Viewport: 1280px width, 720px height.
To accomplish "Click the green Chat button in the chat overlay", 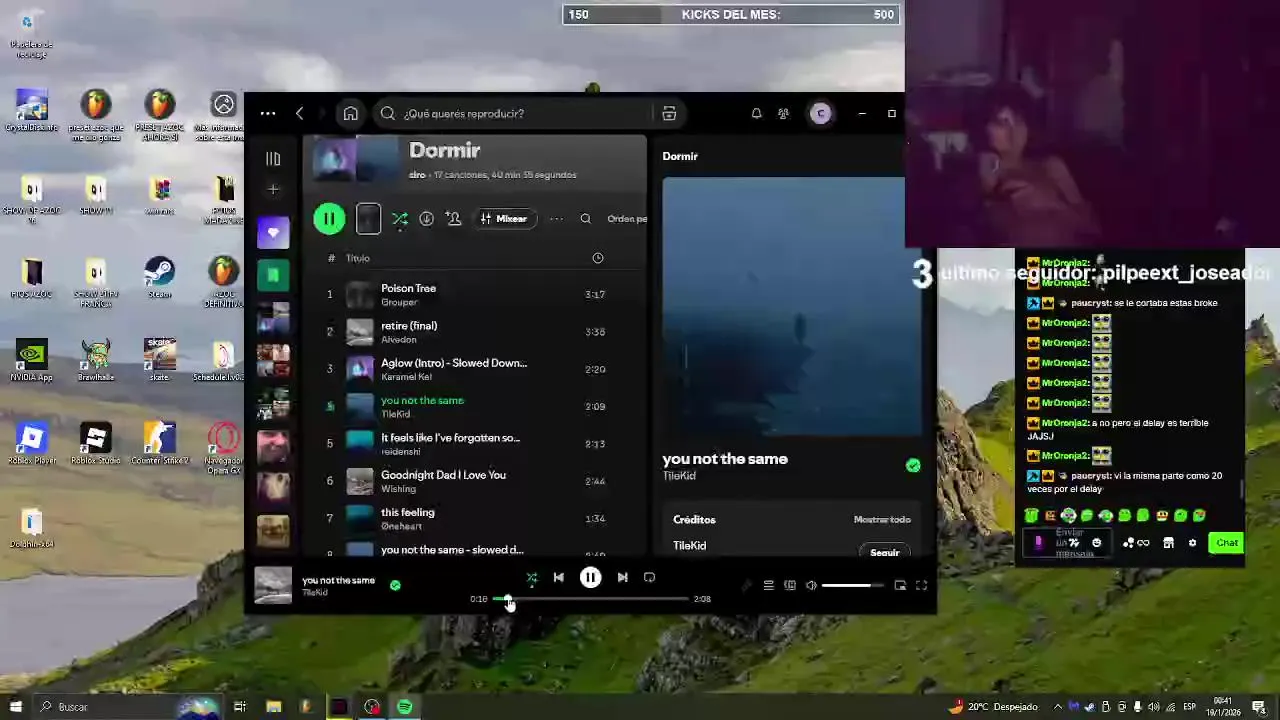I will [x=1226, y=543].
